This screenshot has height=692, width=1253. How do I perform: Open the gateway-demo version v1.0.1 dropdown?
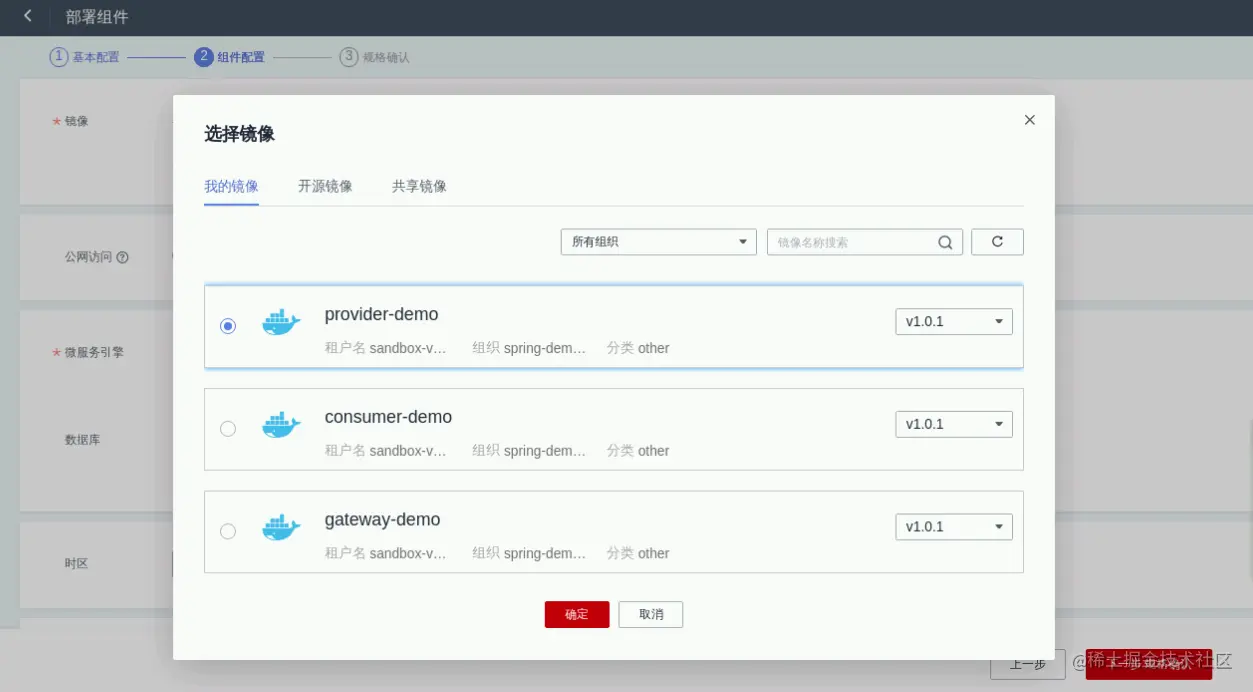(954, 526)
